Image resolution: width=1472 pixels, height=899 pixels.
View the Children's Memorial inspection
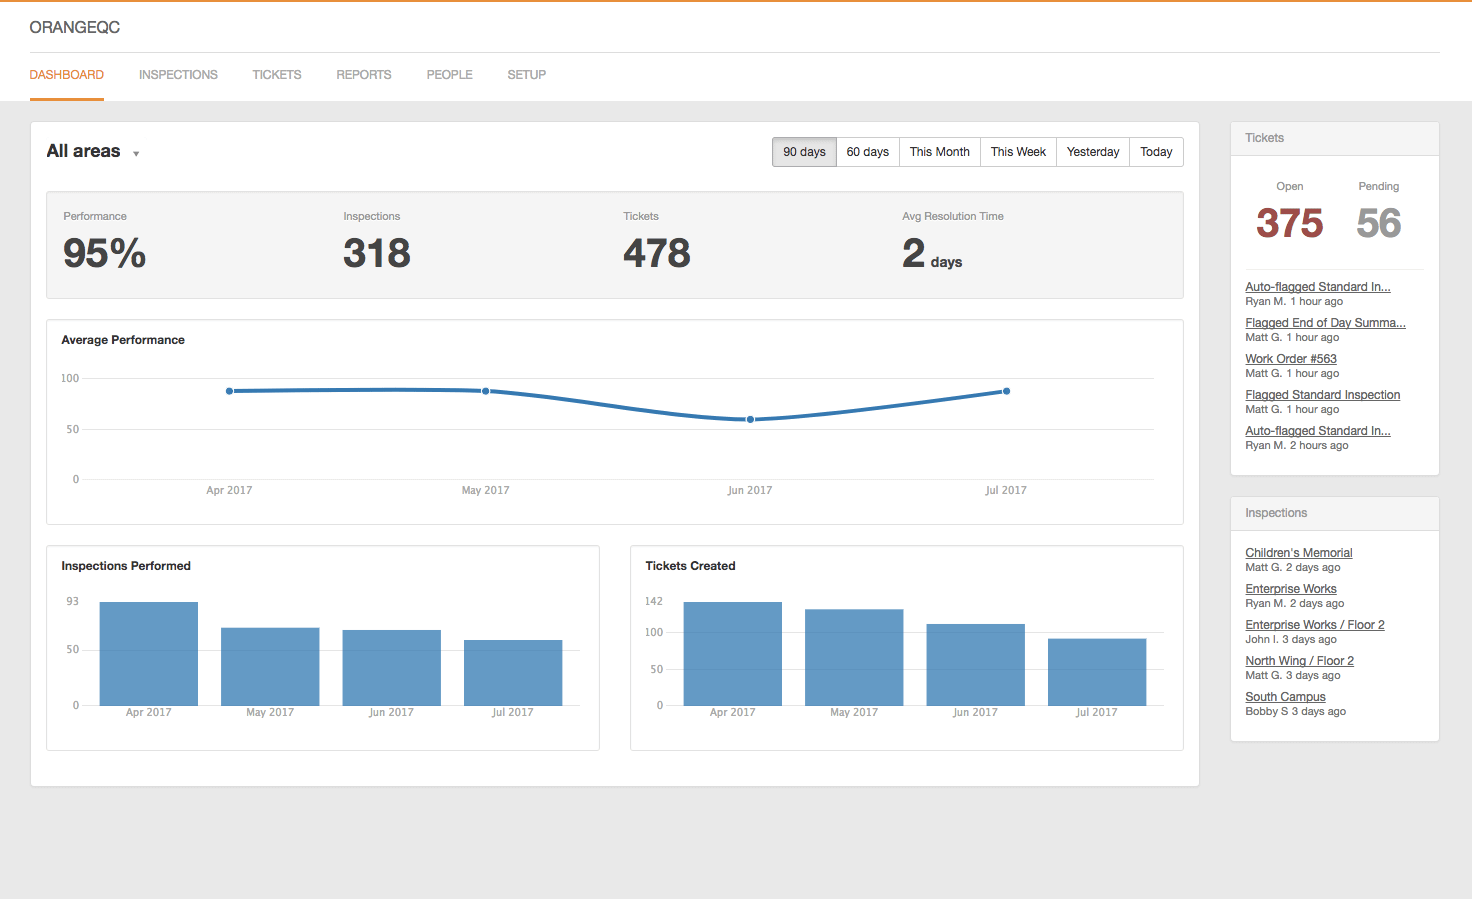1298,552
